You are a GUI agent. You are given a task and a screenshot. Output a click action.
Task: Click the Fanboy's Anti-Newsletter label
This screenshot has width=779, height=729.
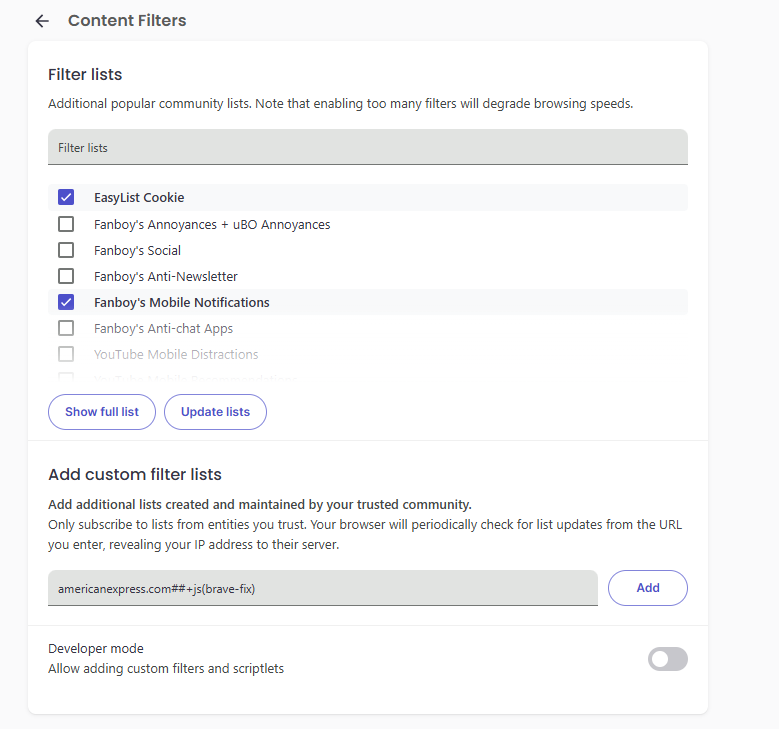165,276
